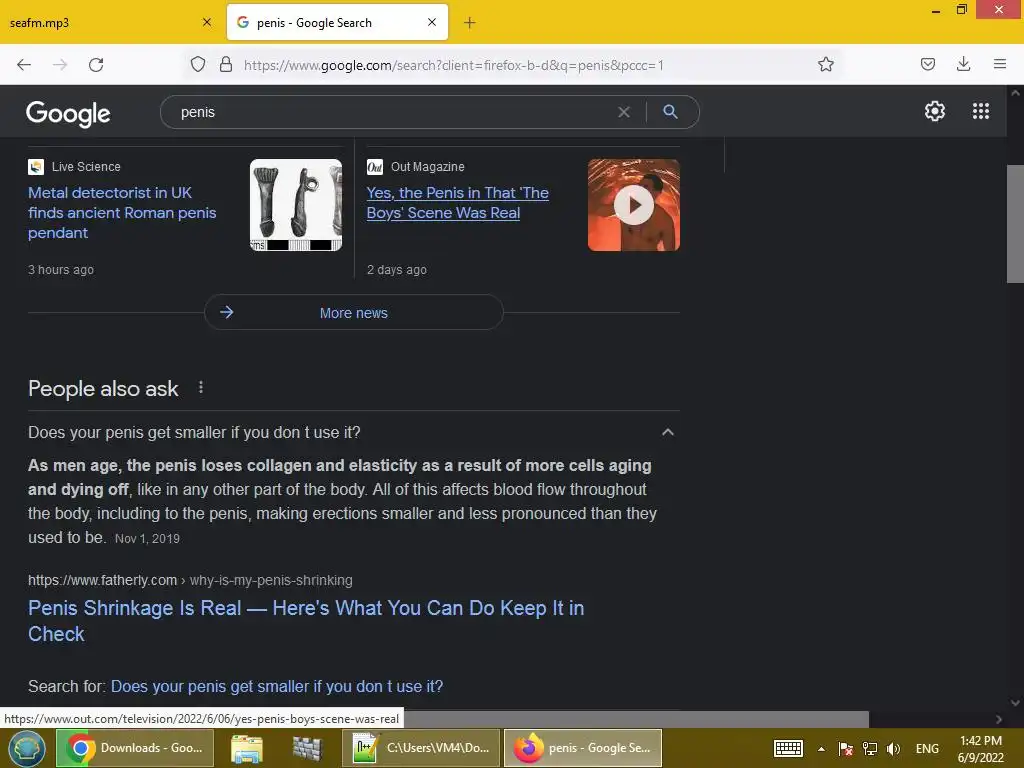The width and height of the screenshot is (1024, 768).
Task: Collapse the expanded People also ask question
Action: tap(667, 432)
